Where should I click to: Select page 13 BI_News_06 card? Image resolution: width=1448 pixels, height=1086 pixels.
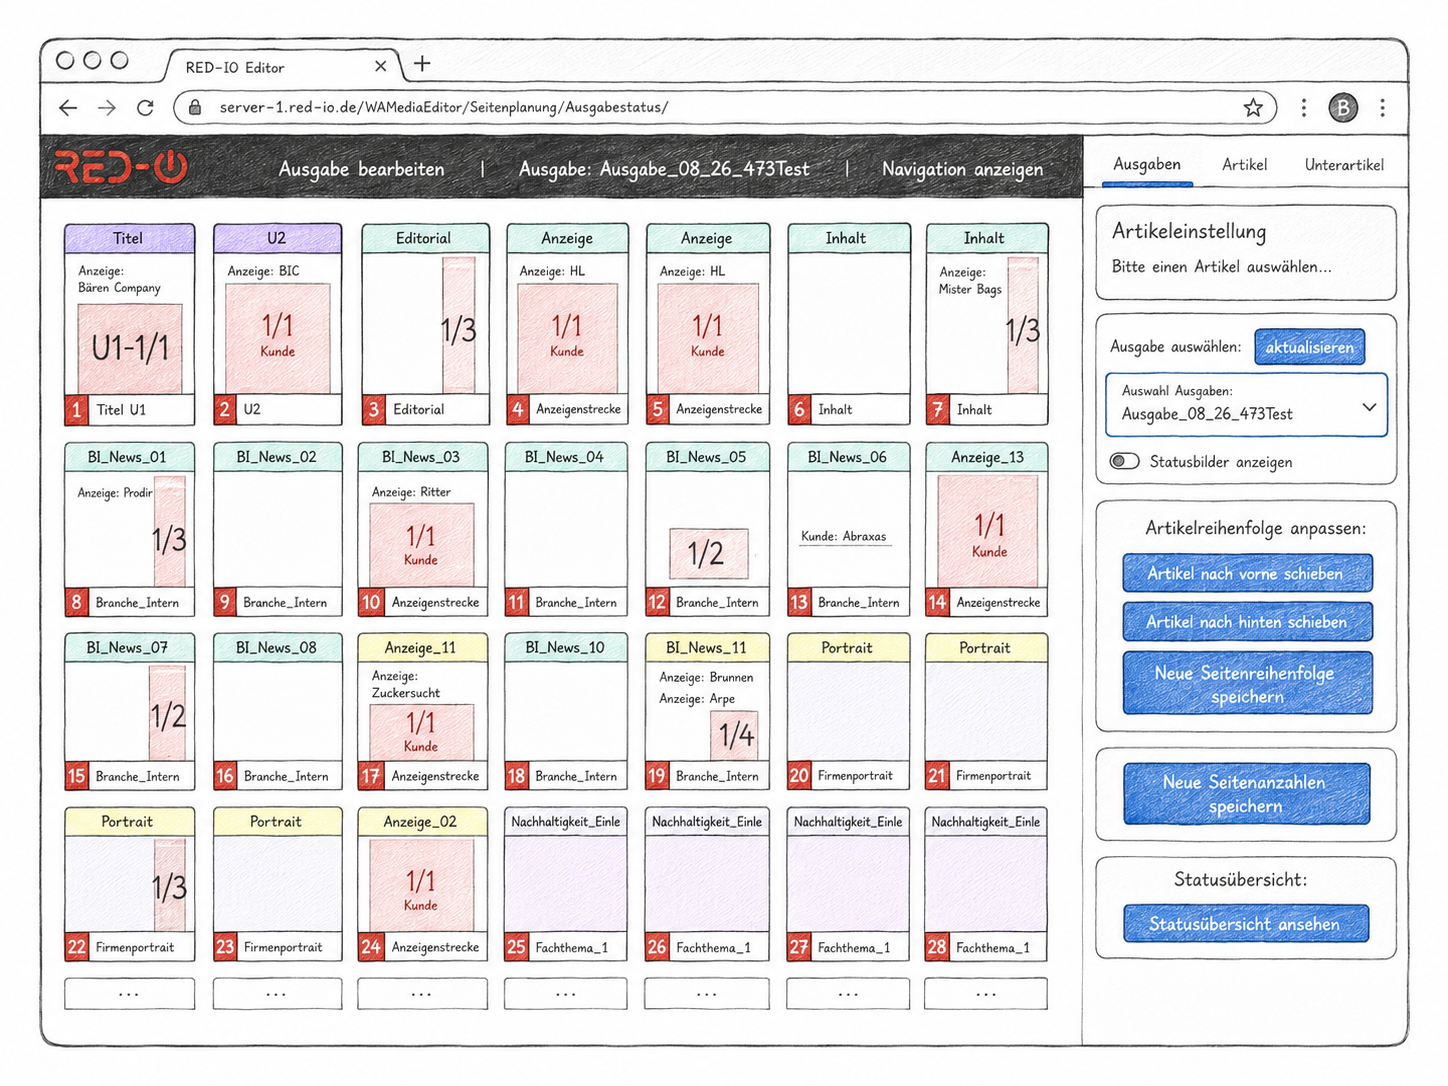click(849, 529)
